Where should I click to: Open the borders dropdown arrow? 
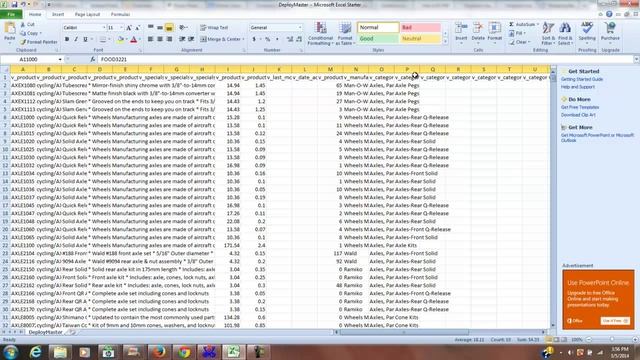(x=109, y=40)
